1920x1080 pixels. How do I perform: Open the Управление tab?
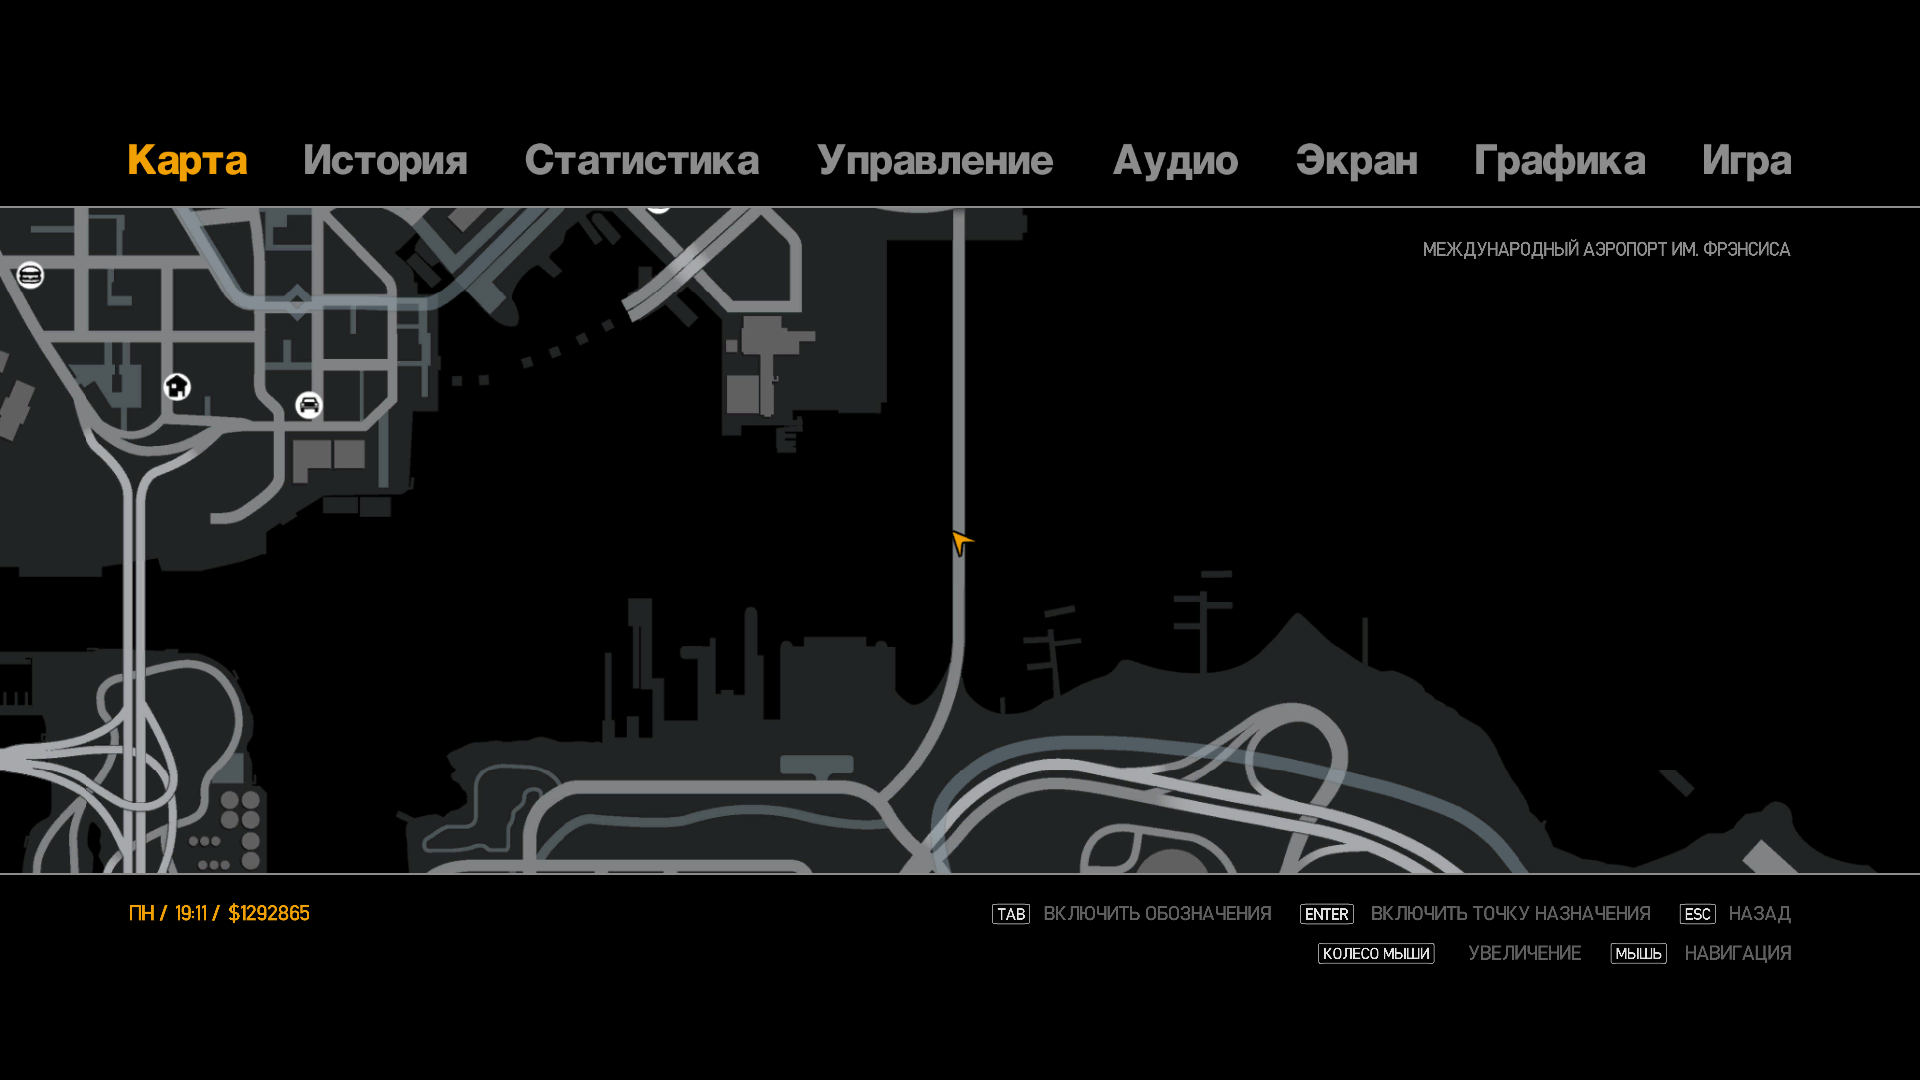click(x=934, y=161)
